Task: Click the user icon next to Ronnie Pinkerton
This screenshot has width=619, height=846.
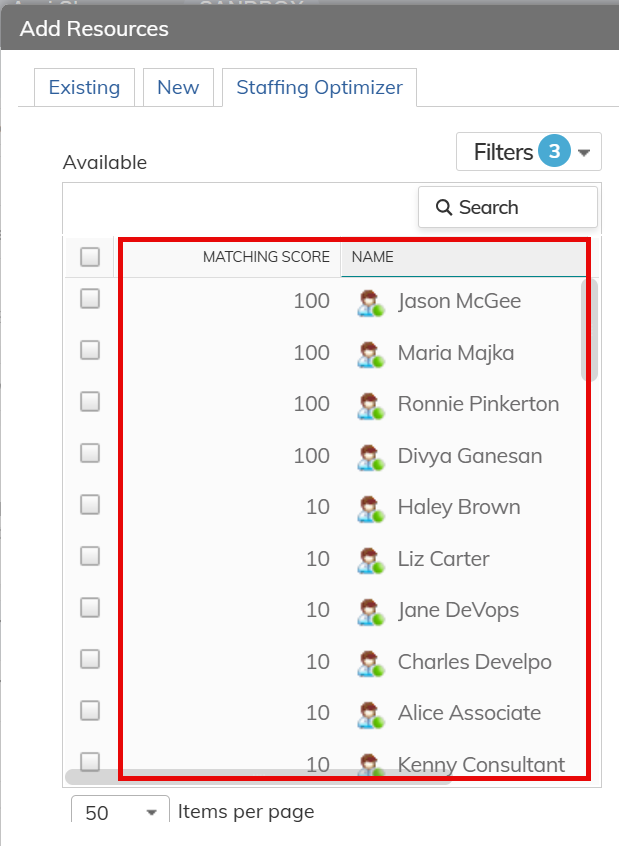Action: tap(371, 405)
